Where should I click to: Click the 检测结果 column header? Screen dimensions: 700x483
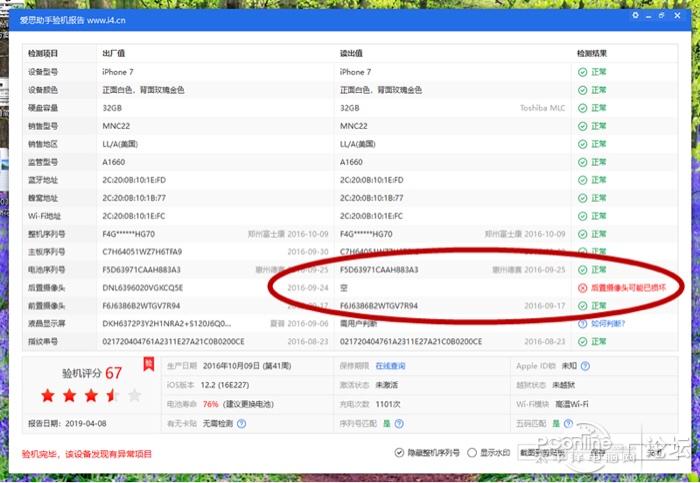(592, 54)
